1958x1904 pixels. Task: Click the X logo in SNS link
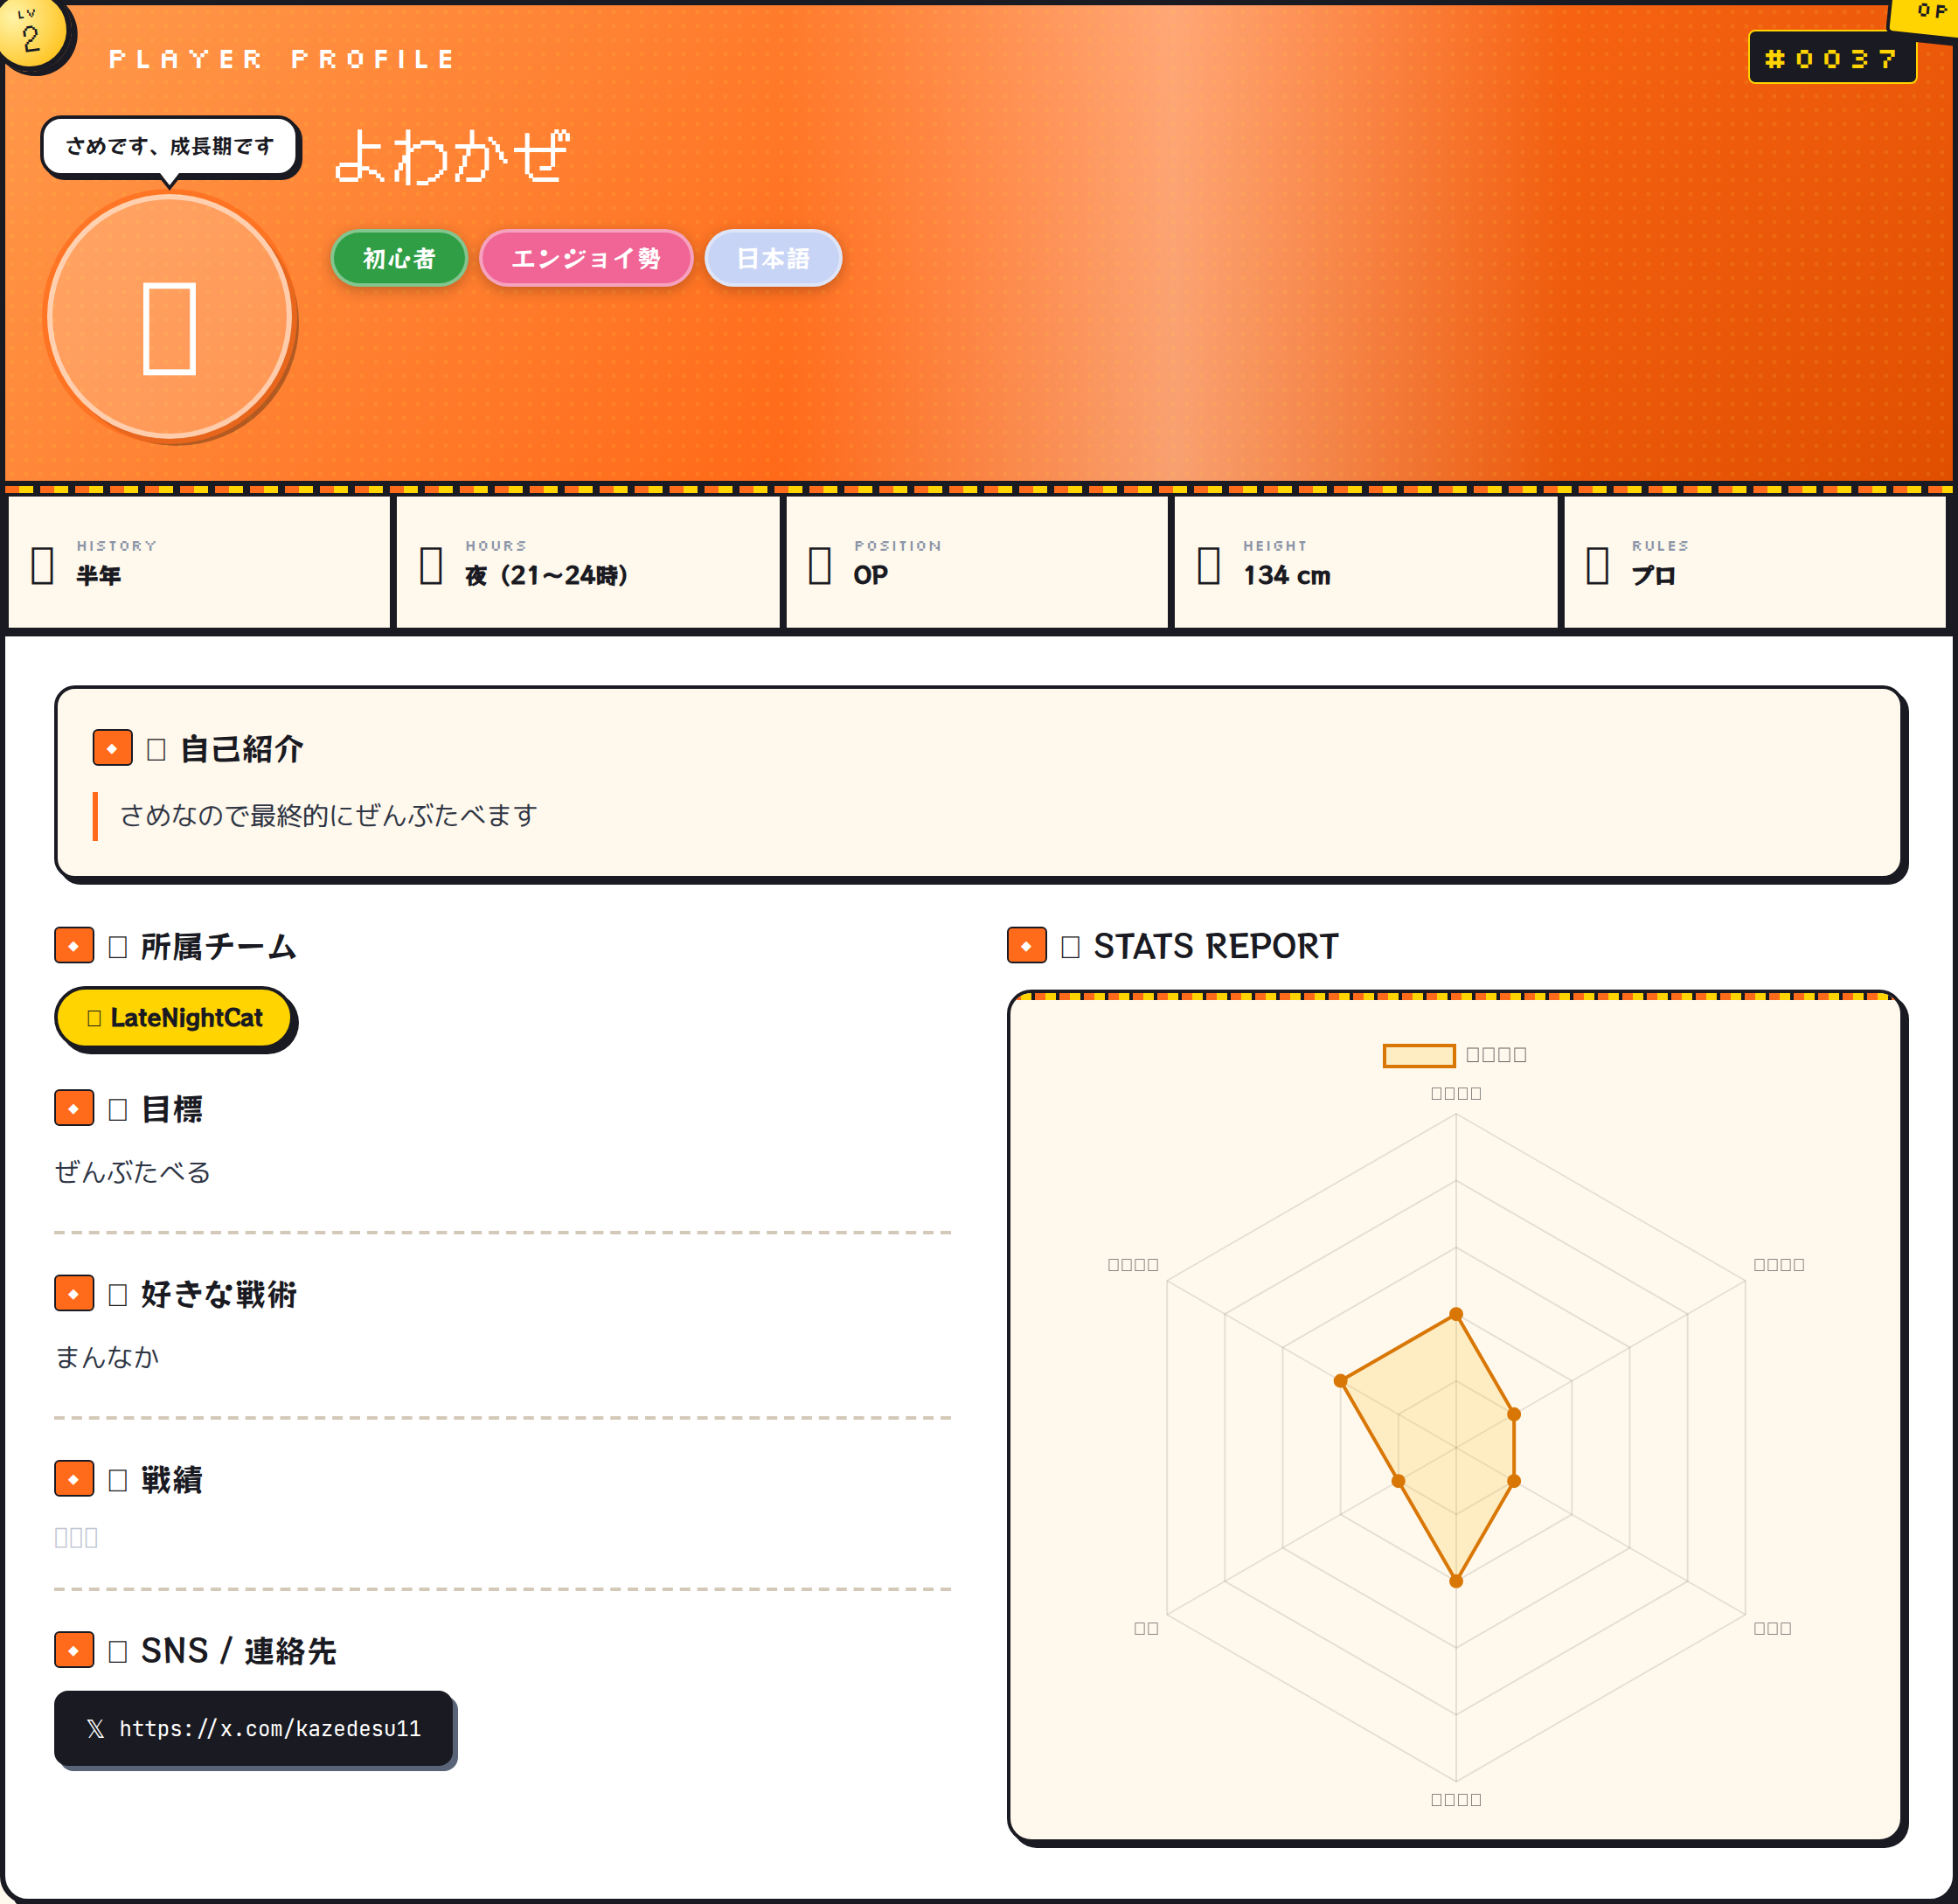point(95,1729)
